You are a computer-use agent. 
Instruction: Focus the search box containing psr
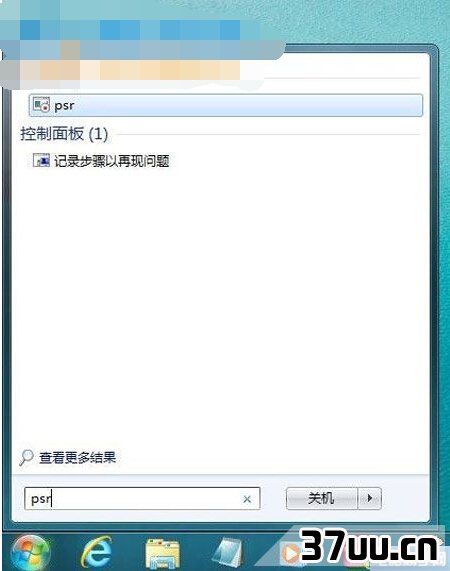(x=142, y=499)
